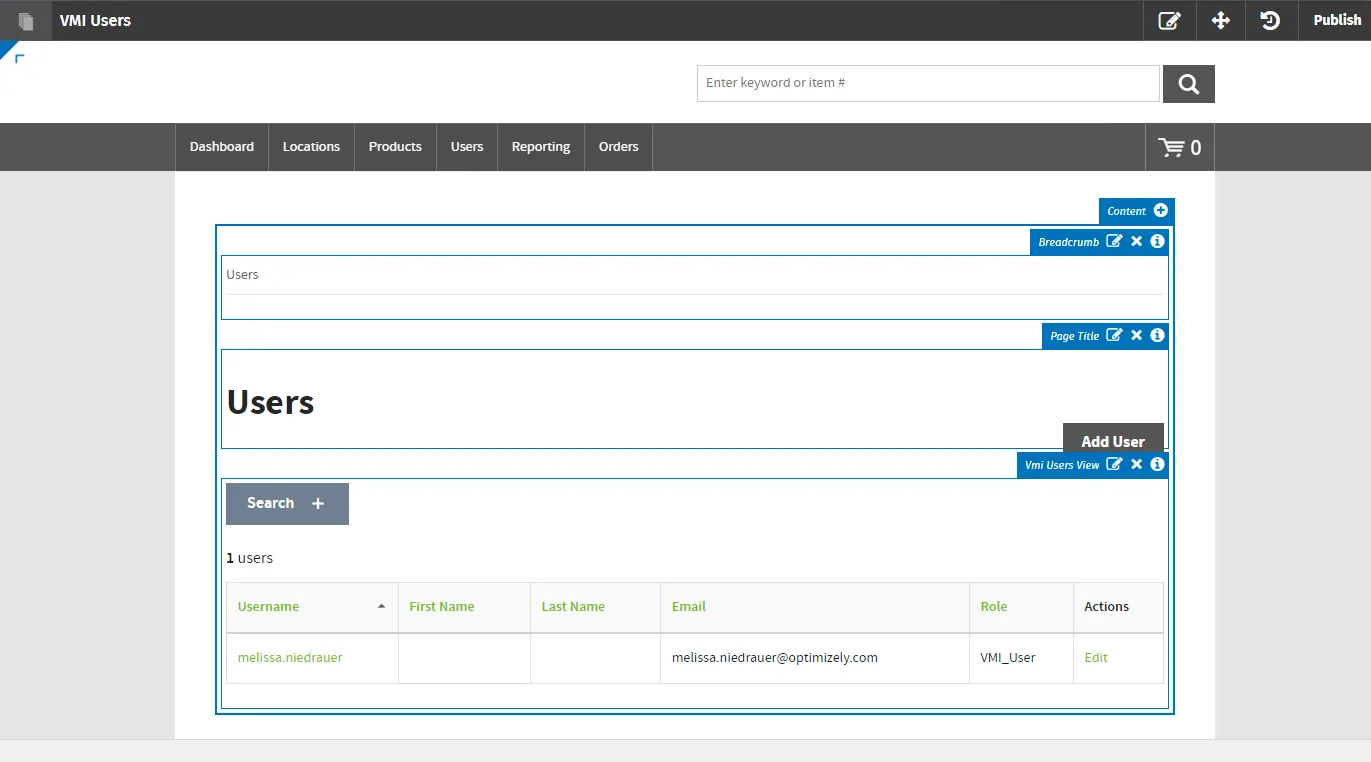Go to the Reporting menu item
The width and height of the screenshot is (1371, 762).
541,147
